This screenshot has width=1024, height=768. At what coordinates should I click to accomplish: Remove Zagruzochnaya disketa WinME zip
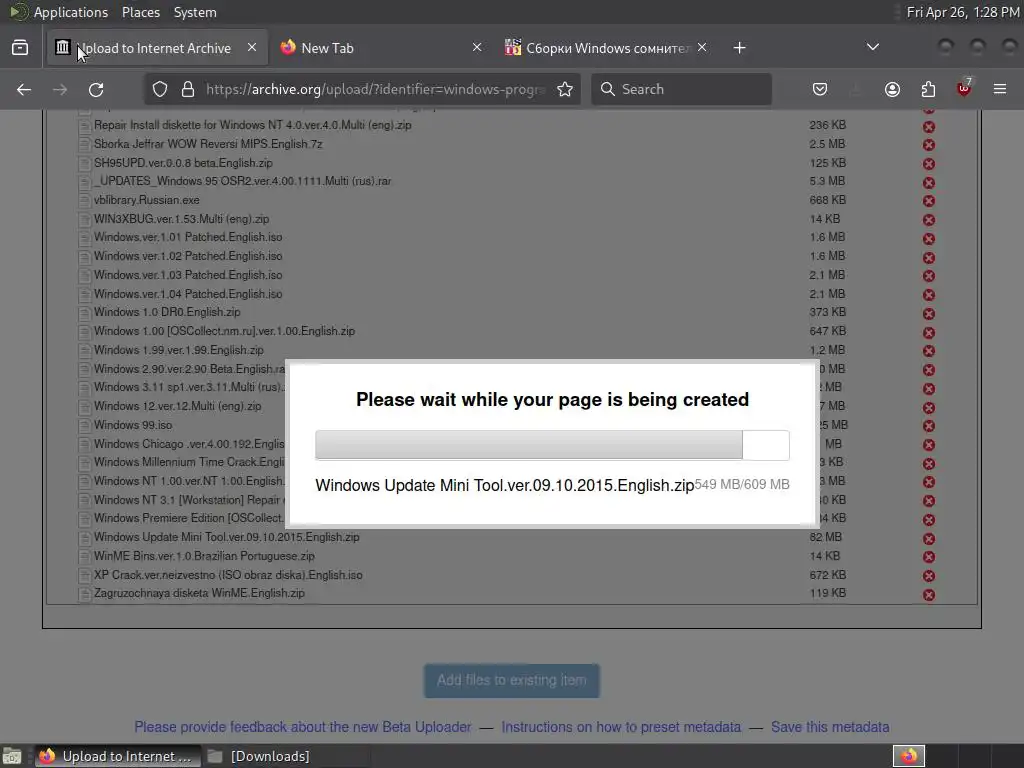(929, 595)
